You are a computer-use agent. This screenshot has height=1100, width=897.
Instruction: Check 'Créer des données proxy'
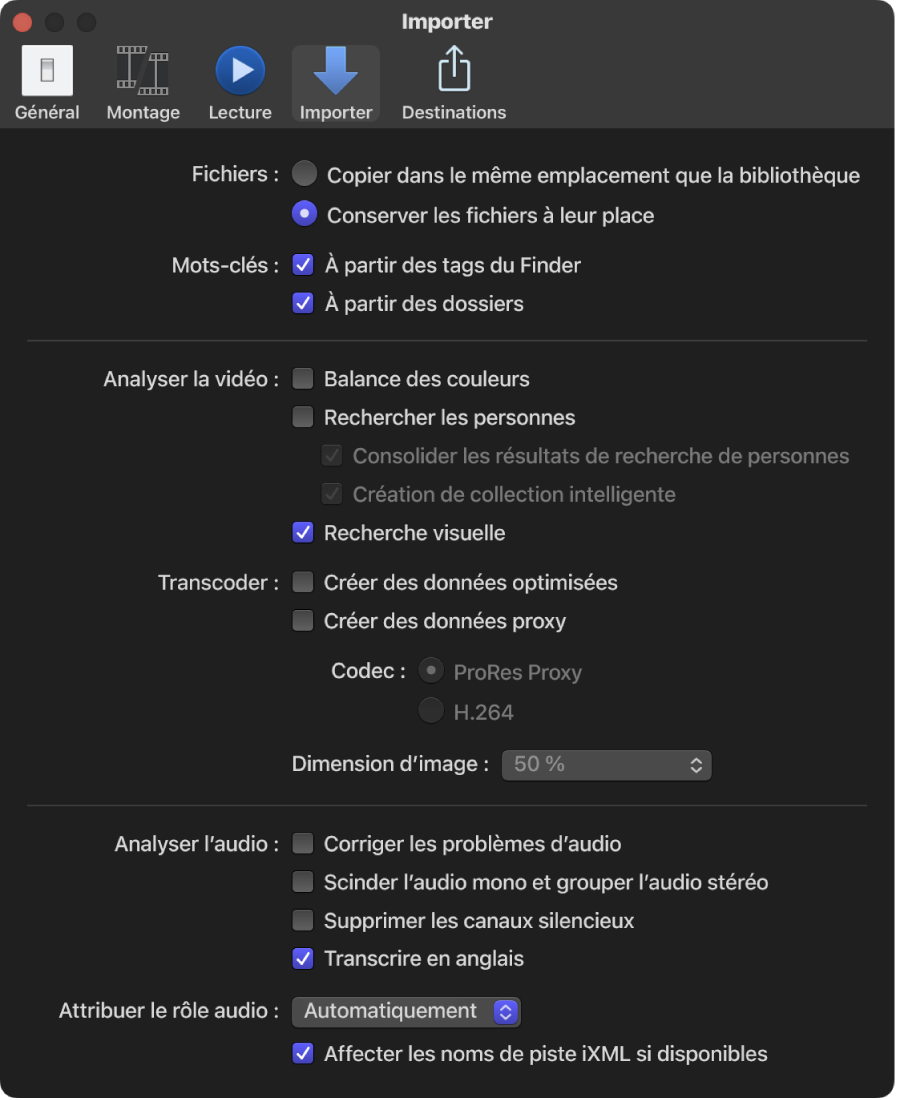pyautogui.click(x=302, y=620)
